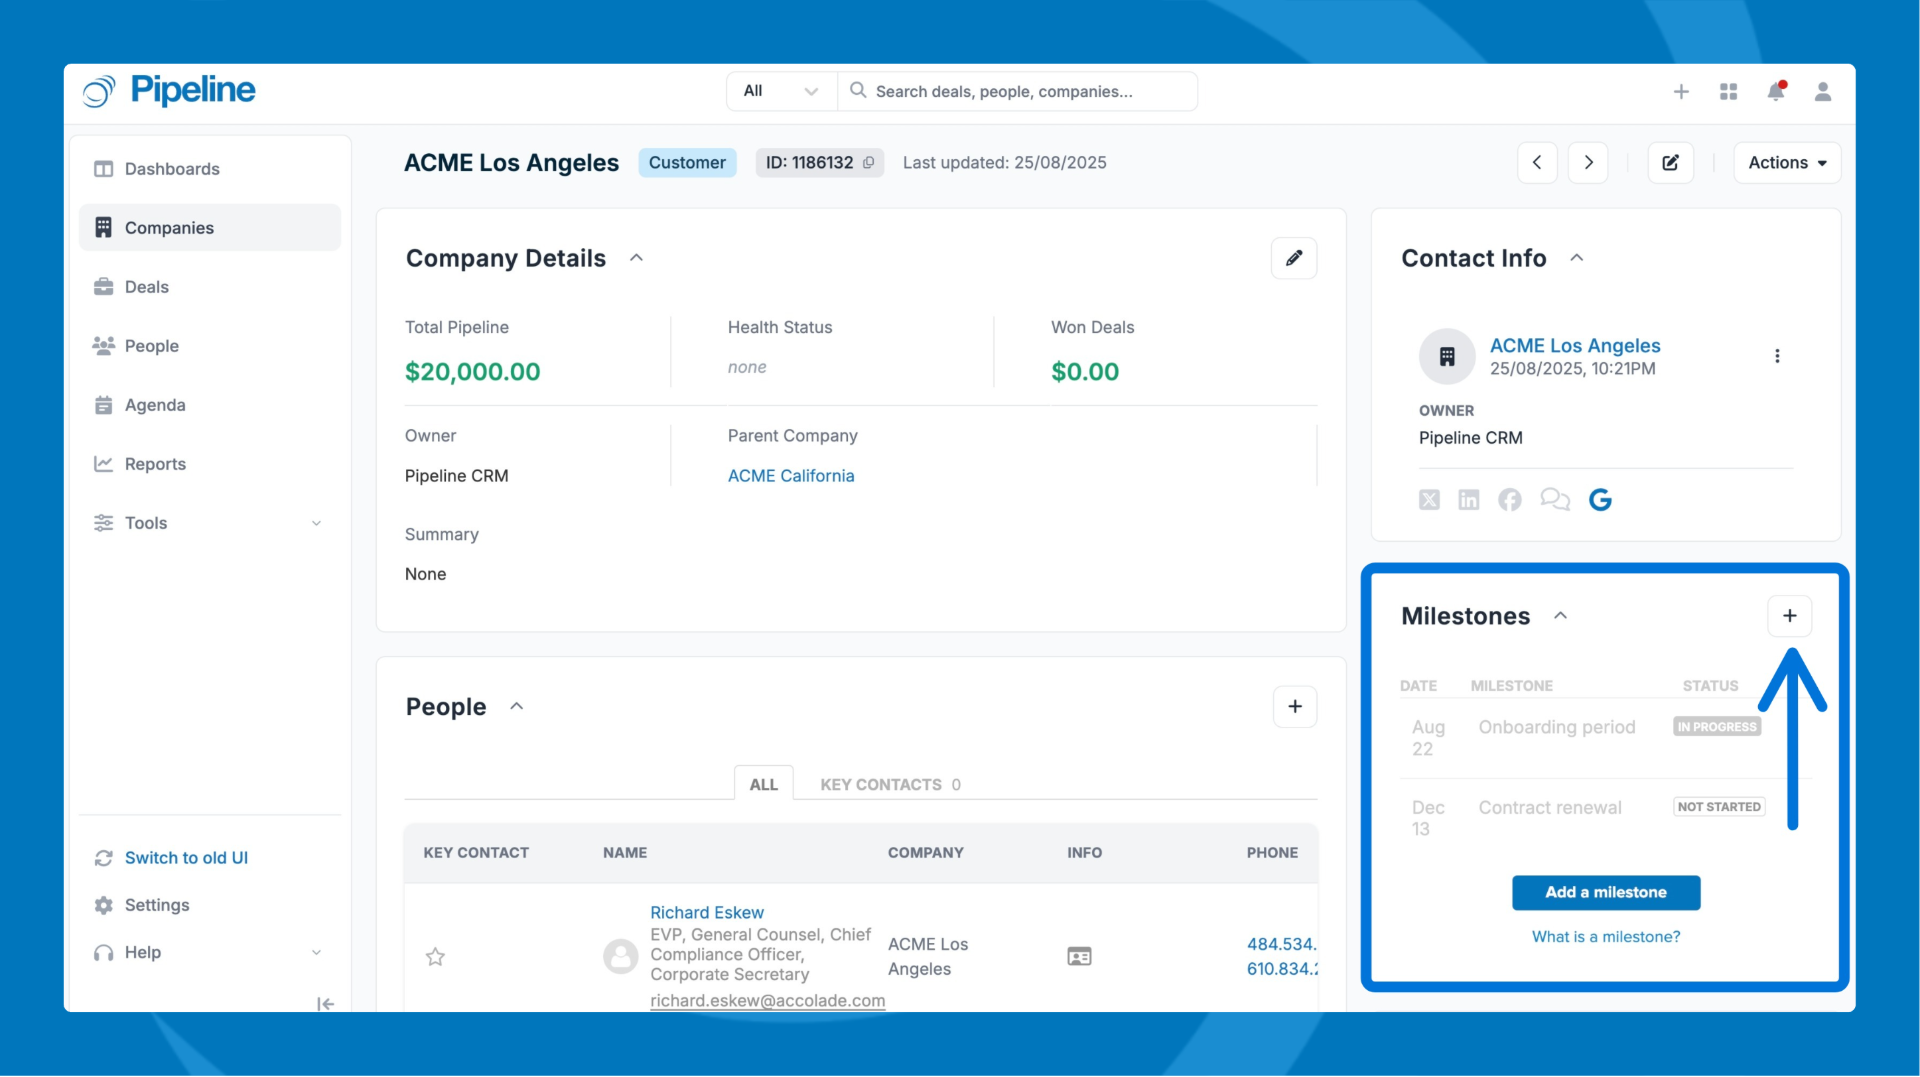This screenshot has width=1920, height=1077.
Task: Collapse the Milestones section
Action: point(1560,616)
